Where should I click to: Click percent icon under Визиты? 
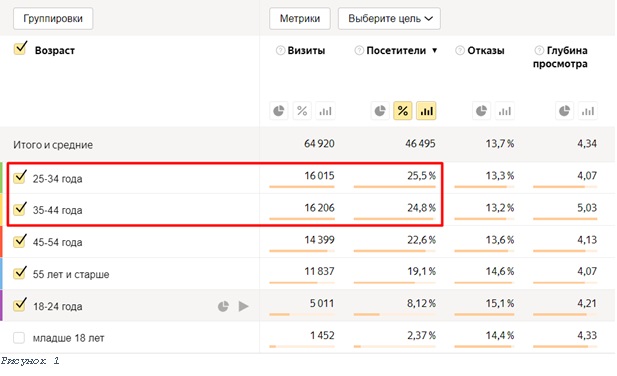[302, 111]
